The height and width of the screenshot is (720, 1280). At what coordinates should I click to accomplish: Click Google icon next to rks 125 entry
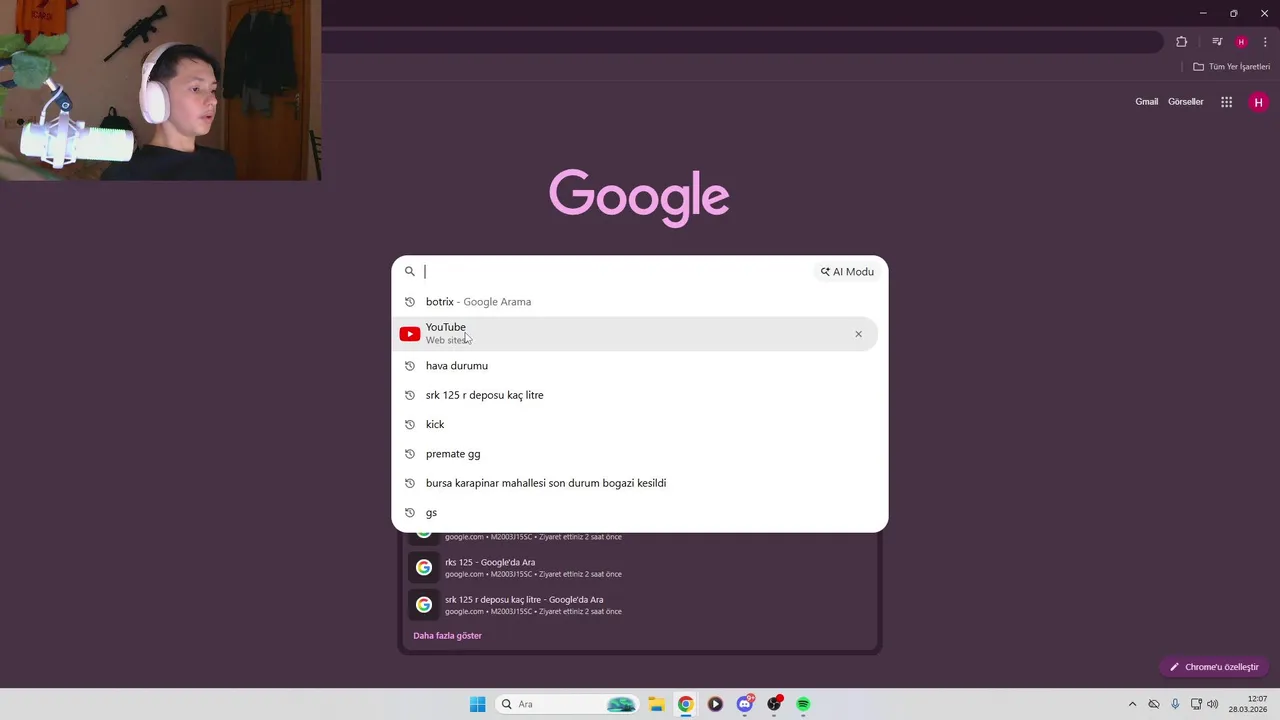tap(424, 568)
